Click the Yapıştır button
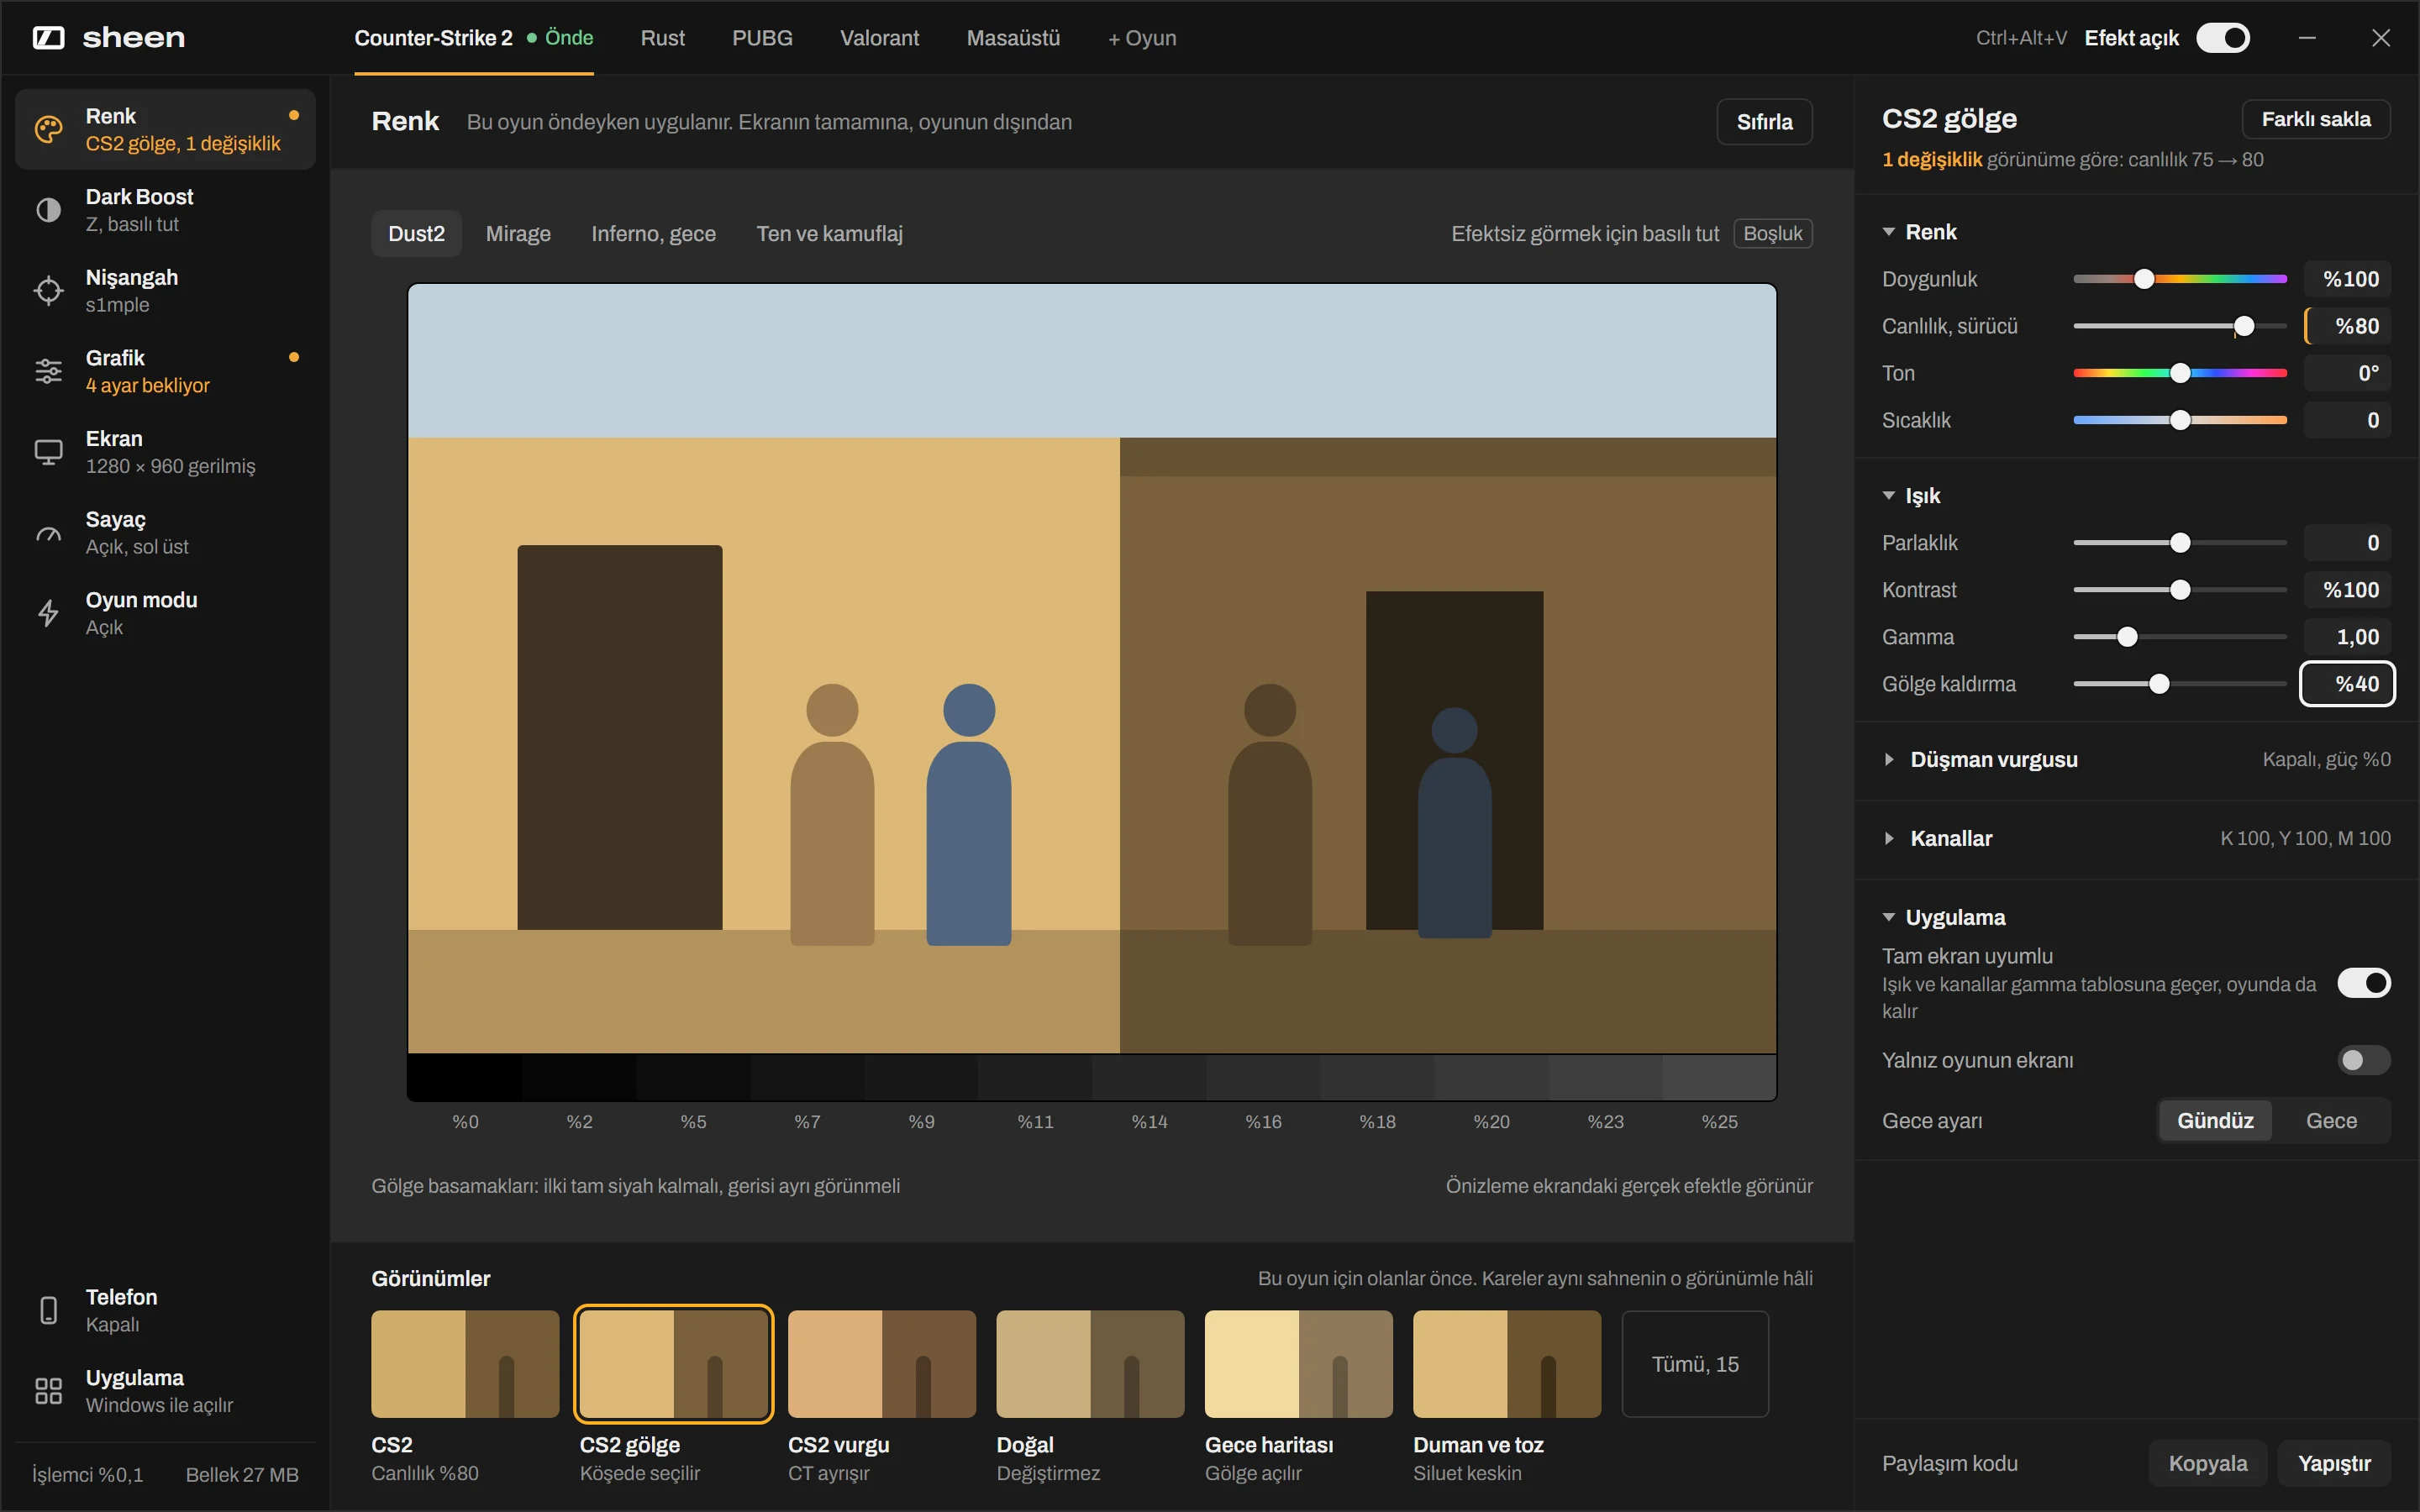The image size is (2420, 1512). 2334,1464
